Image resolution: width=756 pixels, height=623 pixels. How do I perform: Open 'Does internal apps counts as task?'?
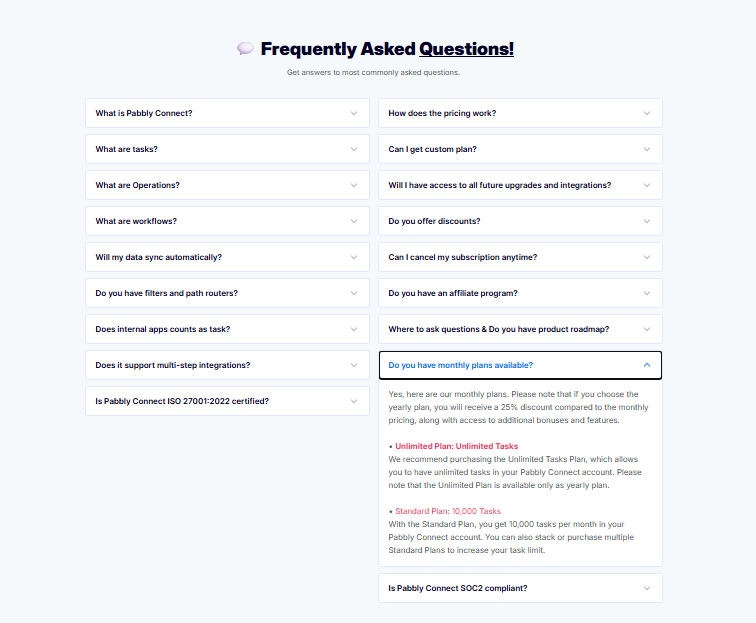tap(227, 329)
